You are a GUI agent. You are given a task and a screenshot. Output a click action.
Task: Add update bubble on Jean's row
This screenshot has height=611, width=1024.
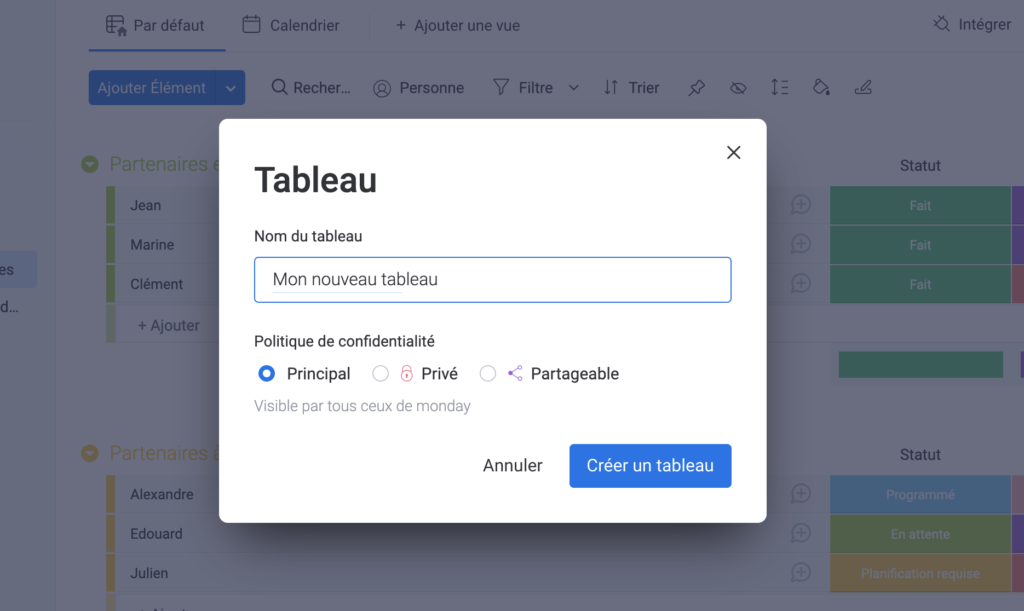[x=801, y=205]
